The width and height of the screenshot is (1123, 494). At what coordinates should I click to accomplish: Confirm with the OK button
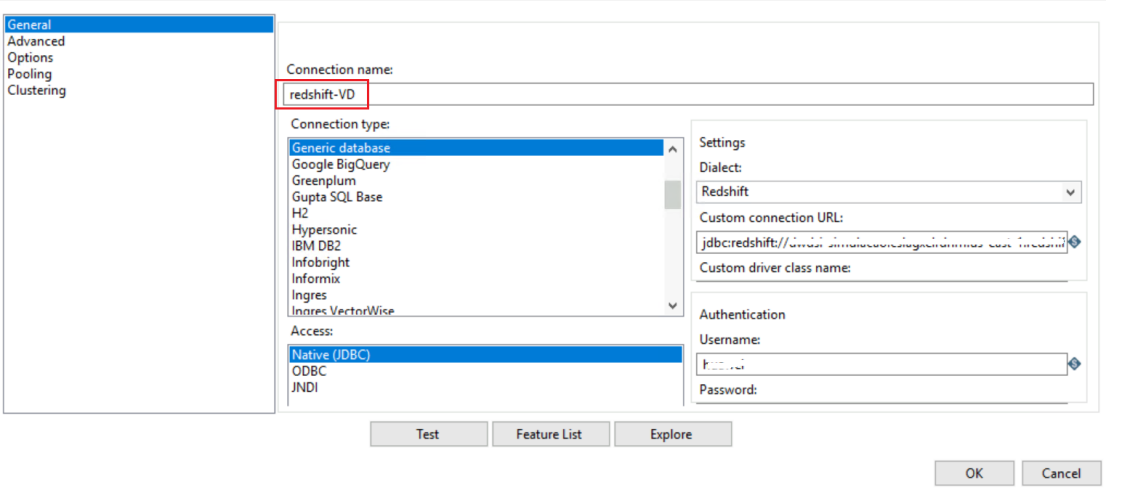click(x=974, y=473)
